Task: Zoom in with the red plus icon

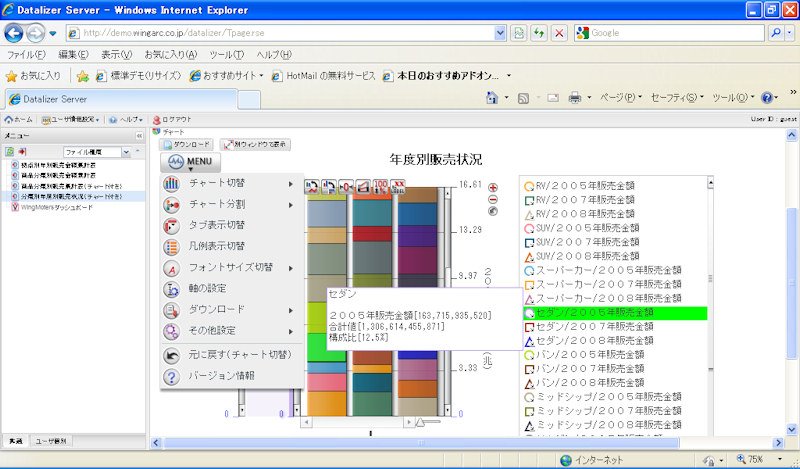Action: [x=493, y=187]
